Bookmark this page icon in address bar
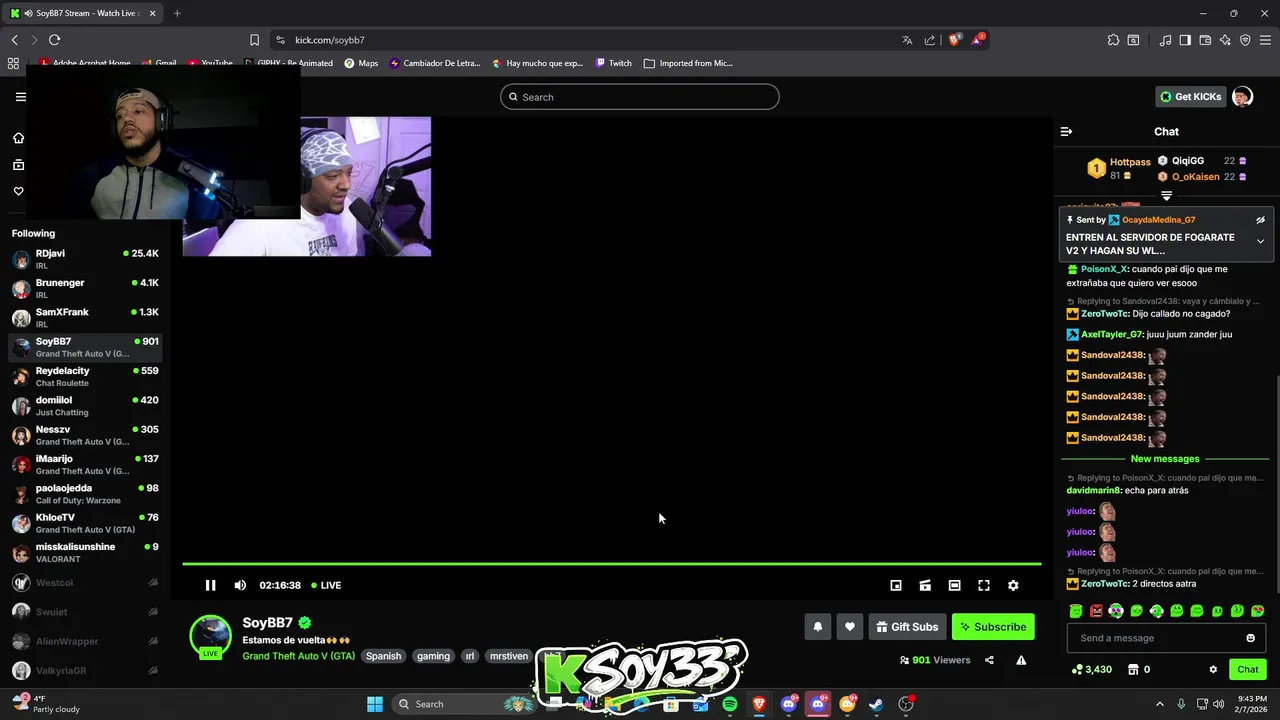1280x720 pixels. tap(254, 40)
